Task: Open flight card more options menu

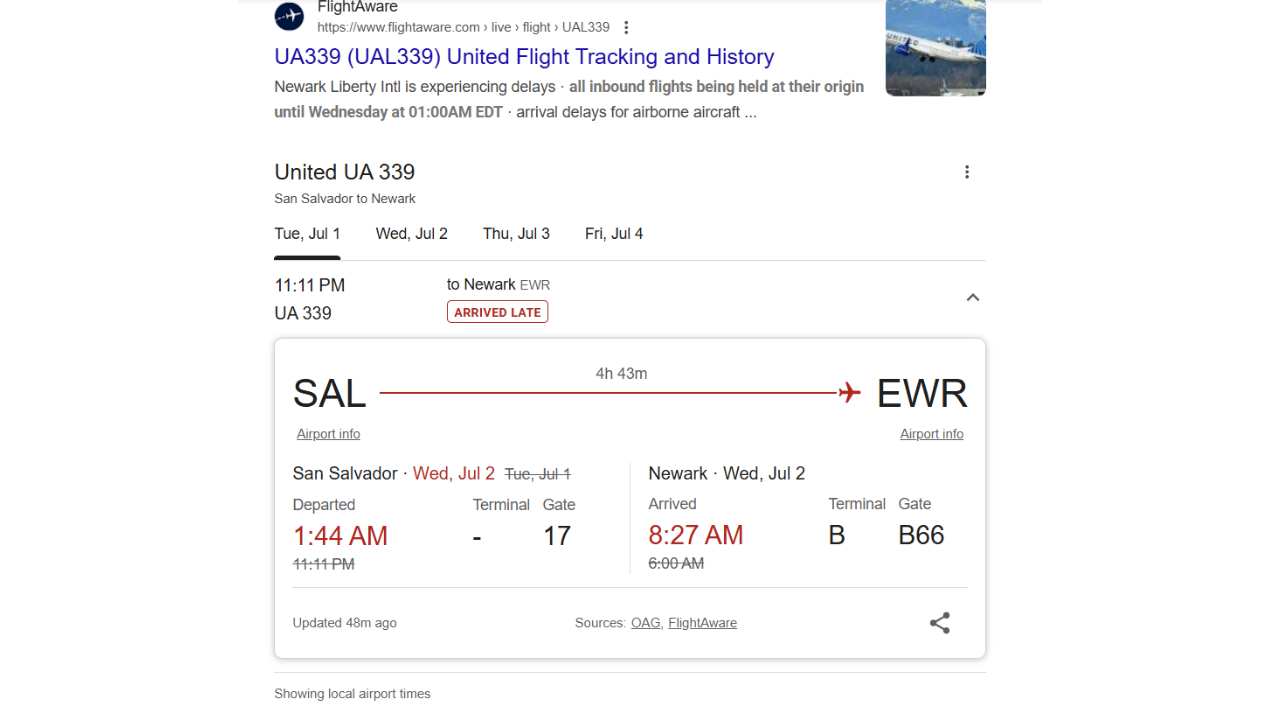Action: click(967, 172)
